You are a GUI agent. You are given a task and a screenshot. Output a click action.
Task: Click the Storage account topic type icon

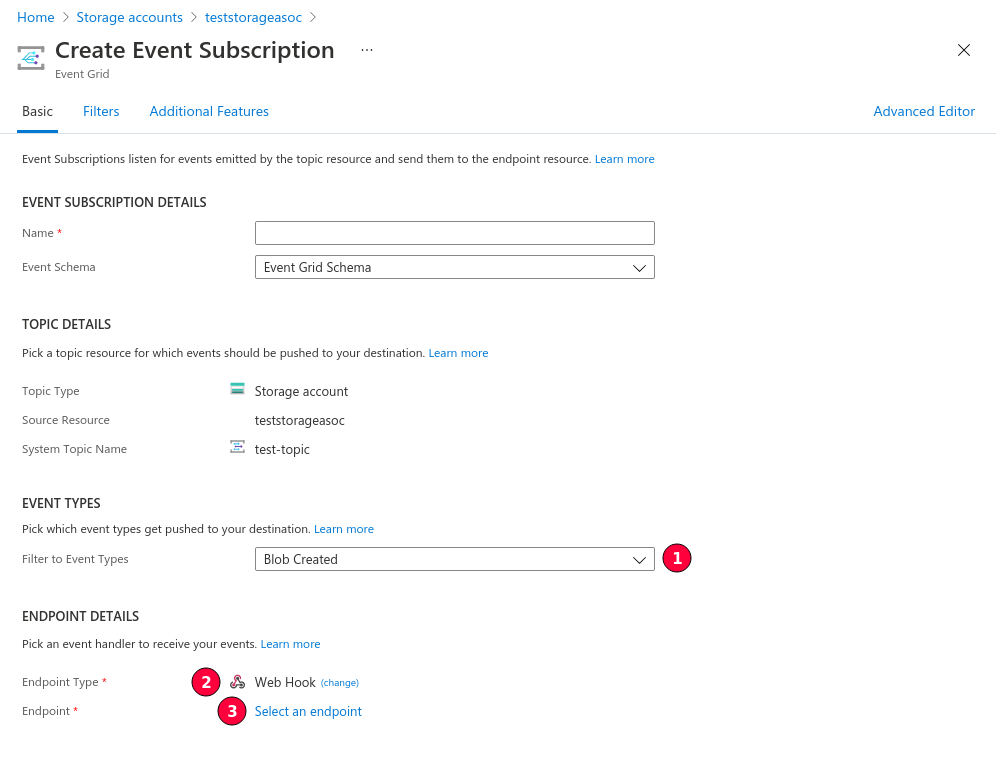(237, 389)
